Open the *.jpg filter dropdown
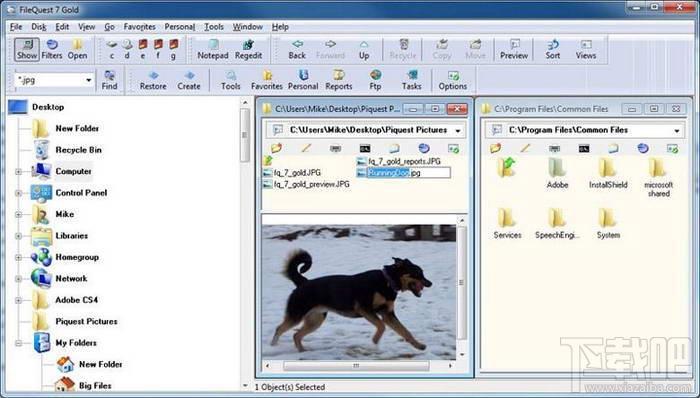700x398 pixels. 88,80
